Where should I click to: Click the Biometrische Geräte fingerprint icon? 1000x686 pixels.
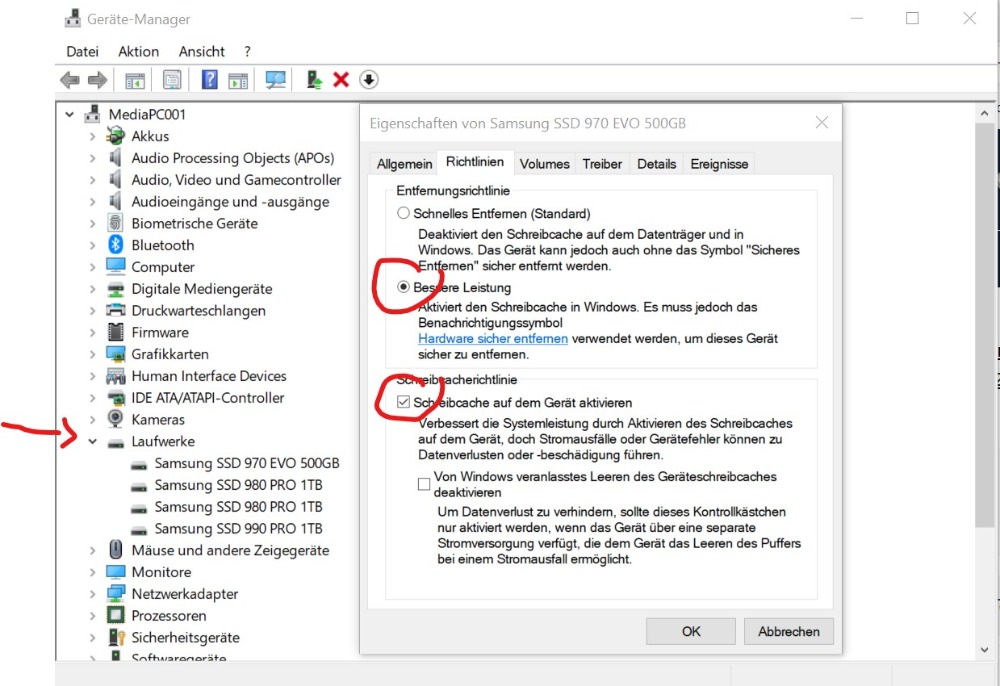(x=115, y=223)
